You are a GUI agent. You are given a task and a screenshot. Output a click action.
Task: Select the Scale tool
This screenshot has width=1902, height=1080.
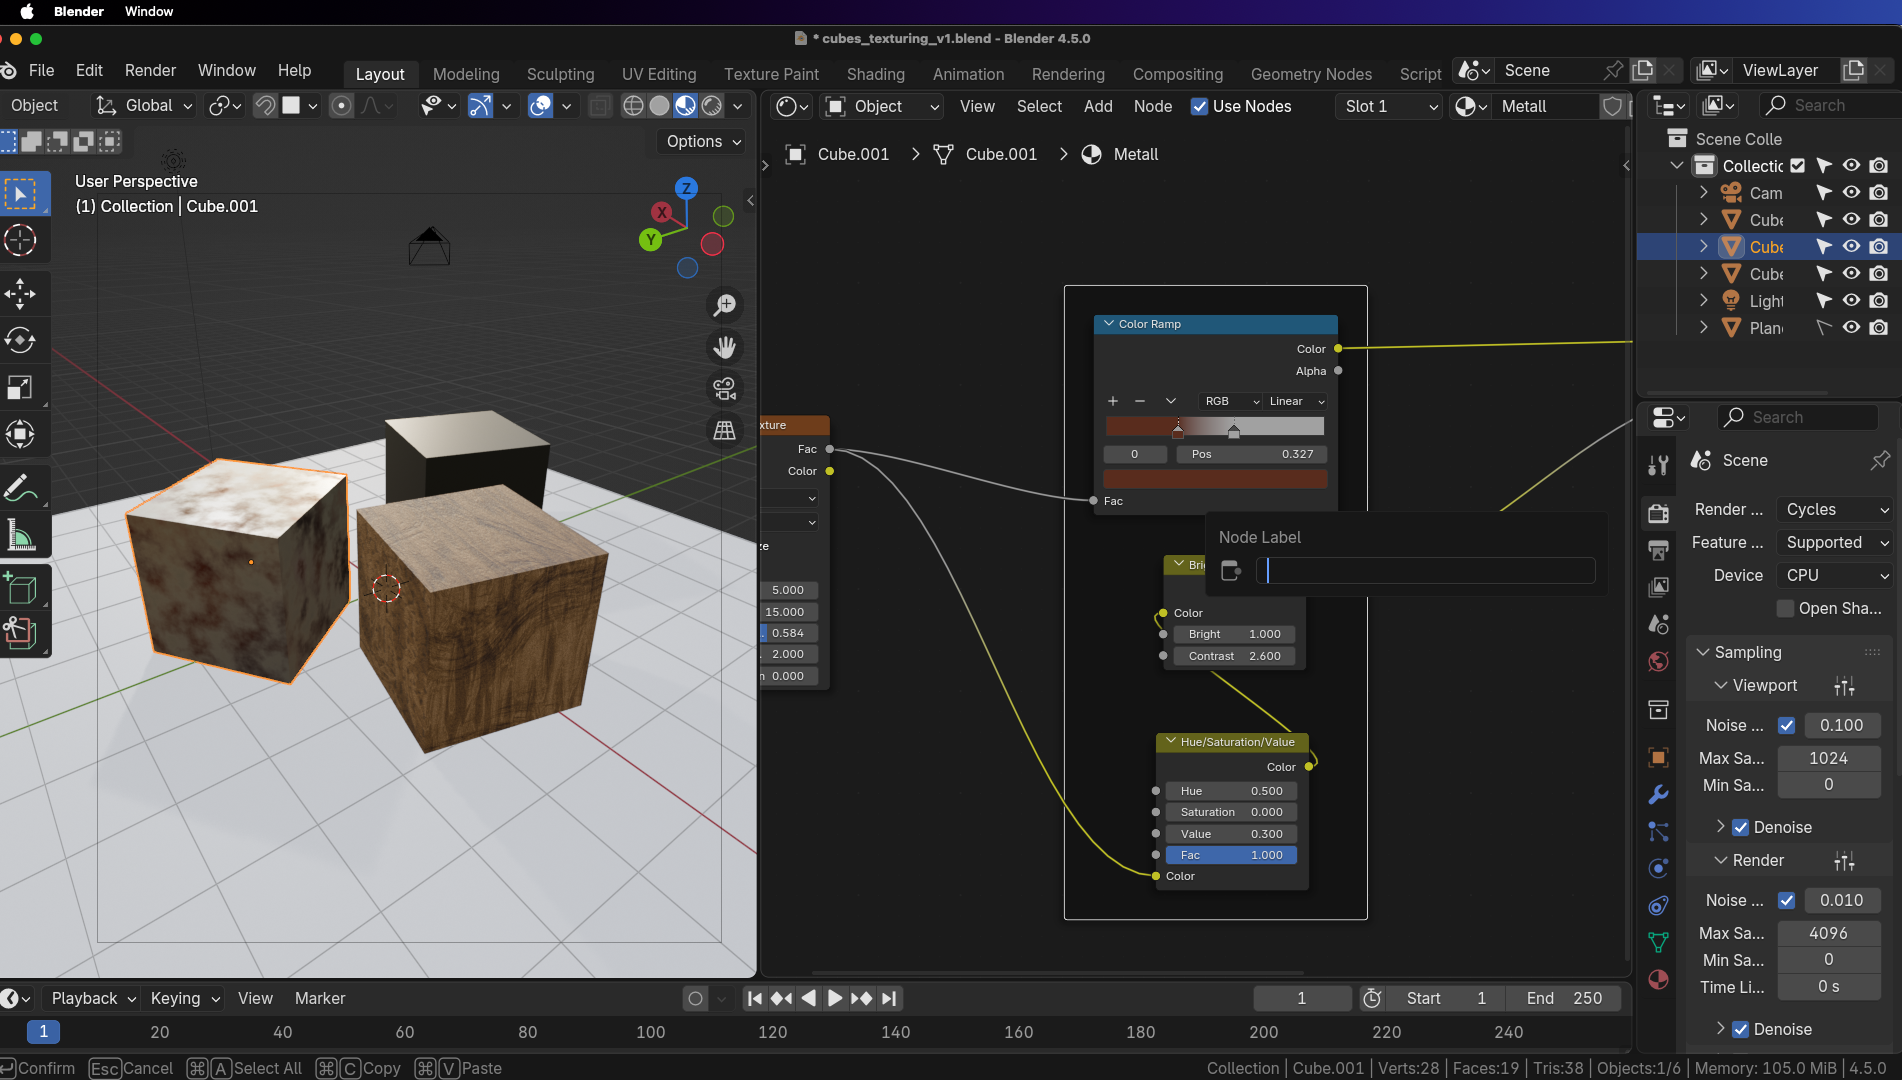[x=21, y=387]
